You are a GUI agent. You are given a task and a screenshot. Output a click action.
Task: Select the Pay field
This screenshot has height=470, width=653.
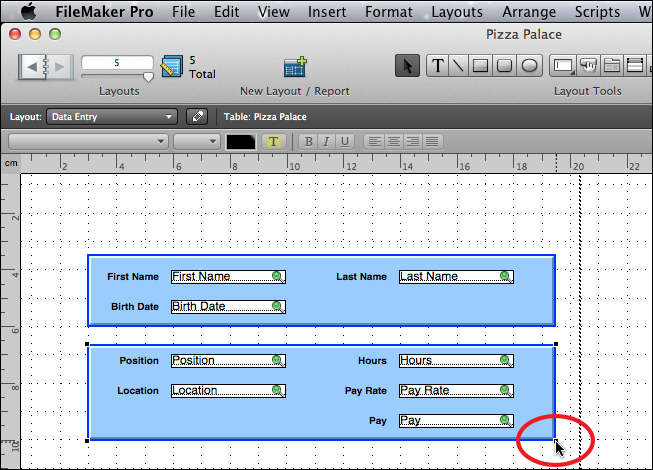coord(456,421)
